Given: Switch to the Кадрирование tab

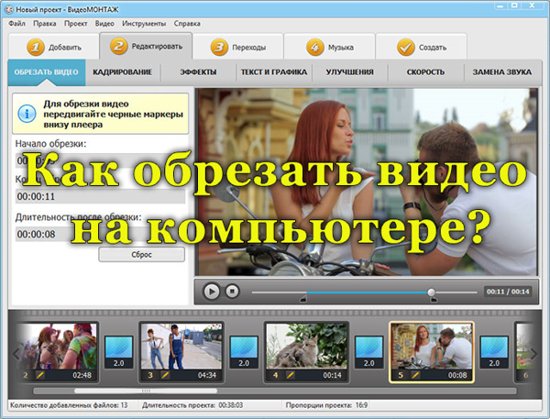Looking at the screenshot, I should pyautogui.click(x=122, y=72).
